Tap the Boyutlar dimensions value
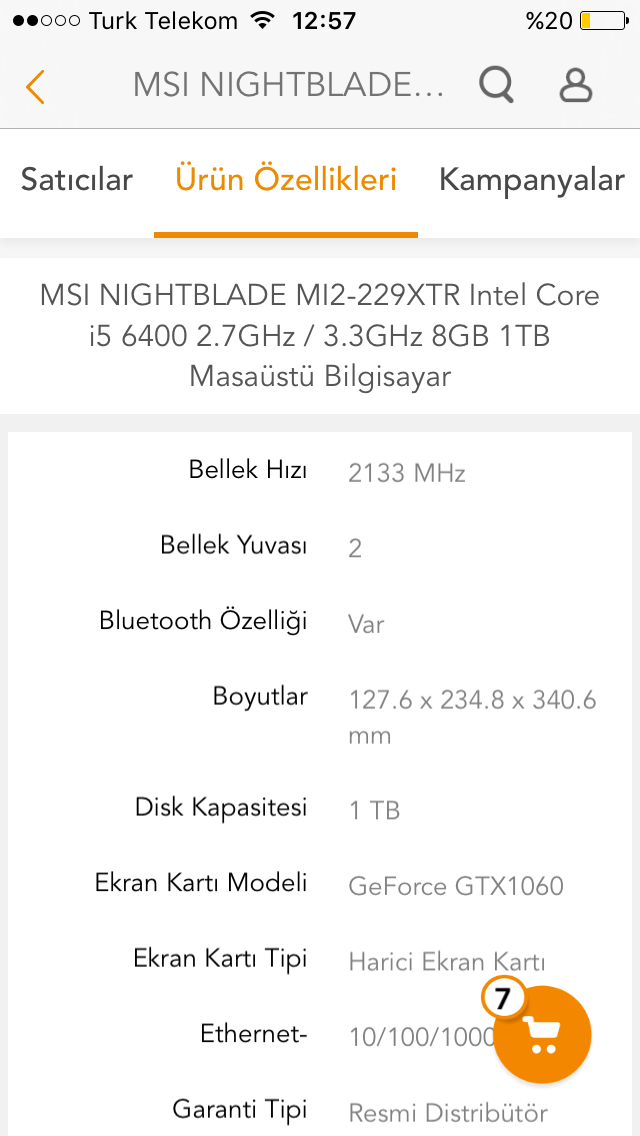The height and width of the screenshot is (1136, 640). pos(472,717)
